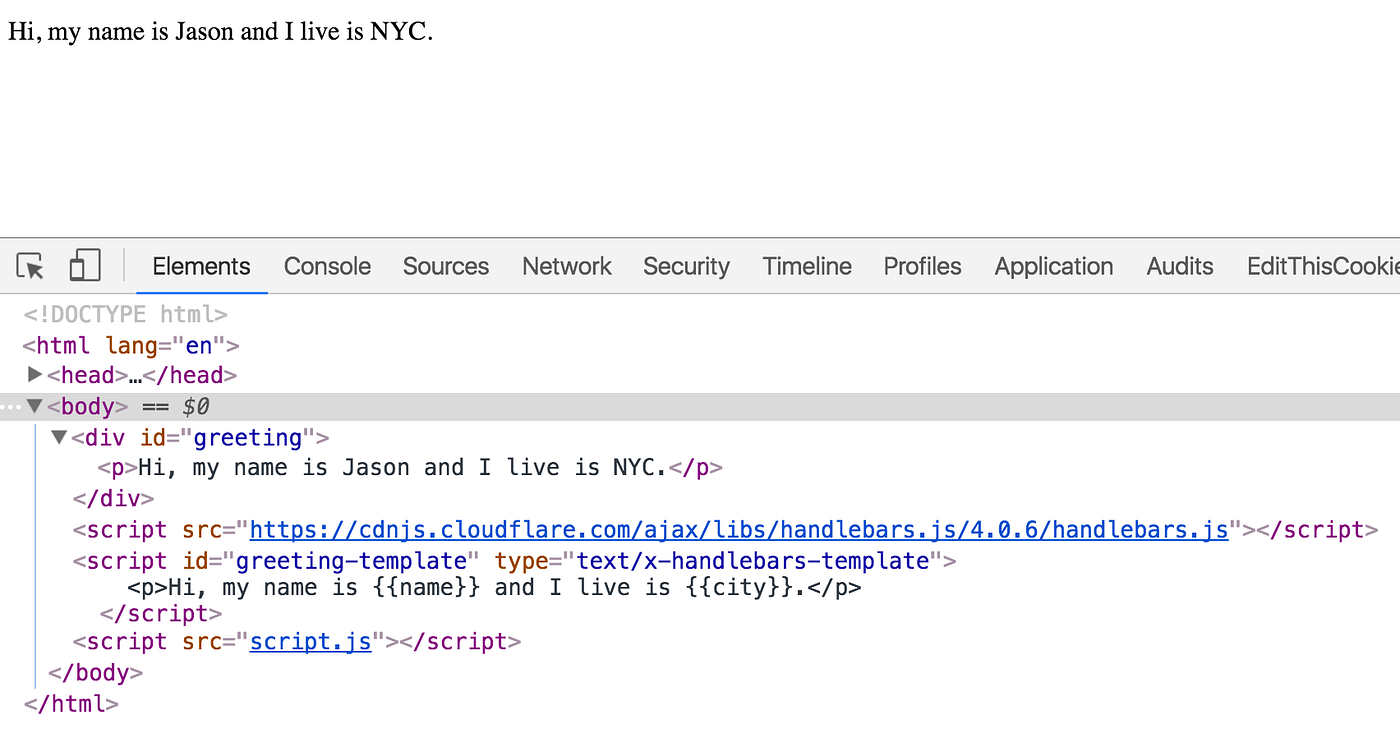The height and width of the screenshot is (735, 1400).
Task: Open the Audits panel
Action: point(1179,266)
